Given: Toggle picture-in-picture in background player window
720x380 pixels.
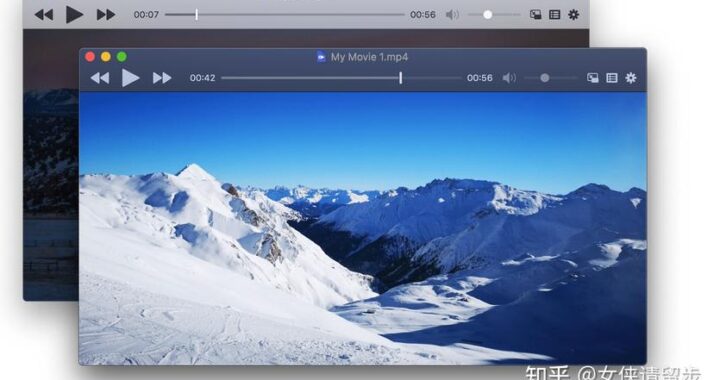Looking at the screenshot, I should (x=535, y=15).
